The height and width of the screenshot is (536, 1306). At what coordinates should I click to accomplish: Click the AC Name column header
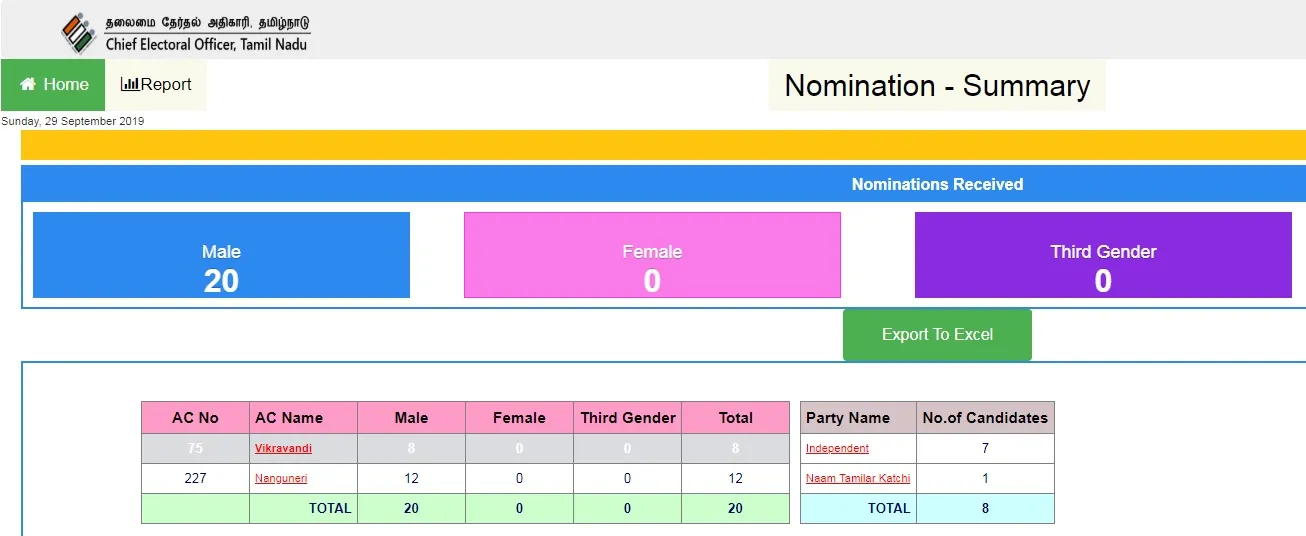pyautogui.click(x=303, y=418)
